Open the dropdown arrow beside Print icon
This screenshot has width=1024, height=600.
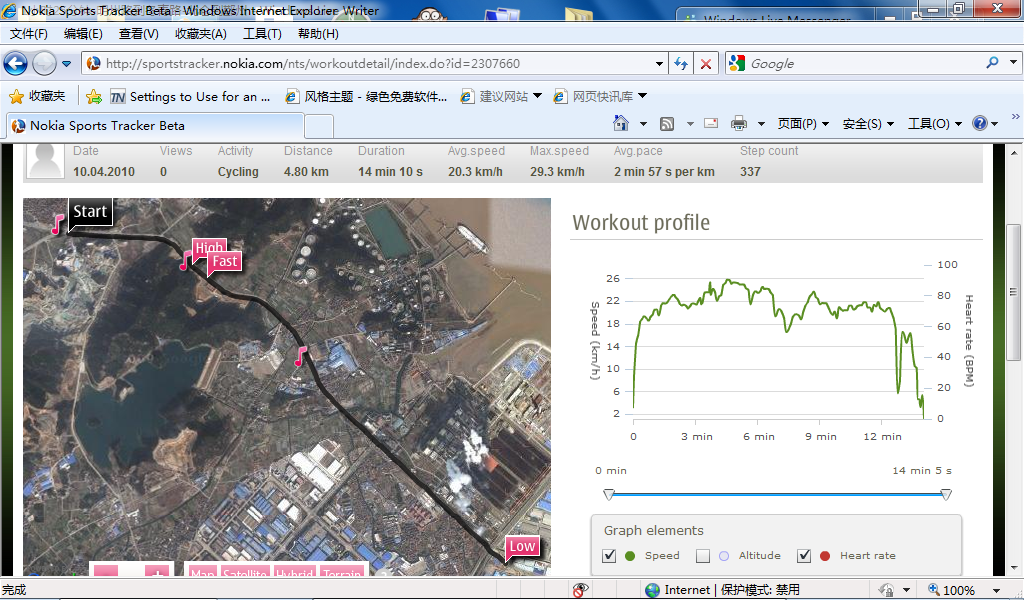click(x=761, y=123)
